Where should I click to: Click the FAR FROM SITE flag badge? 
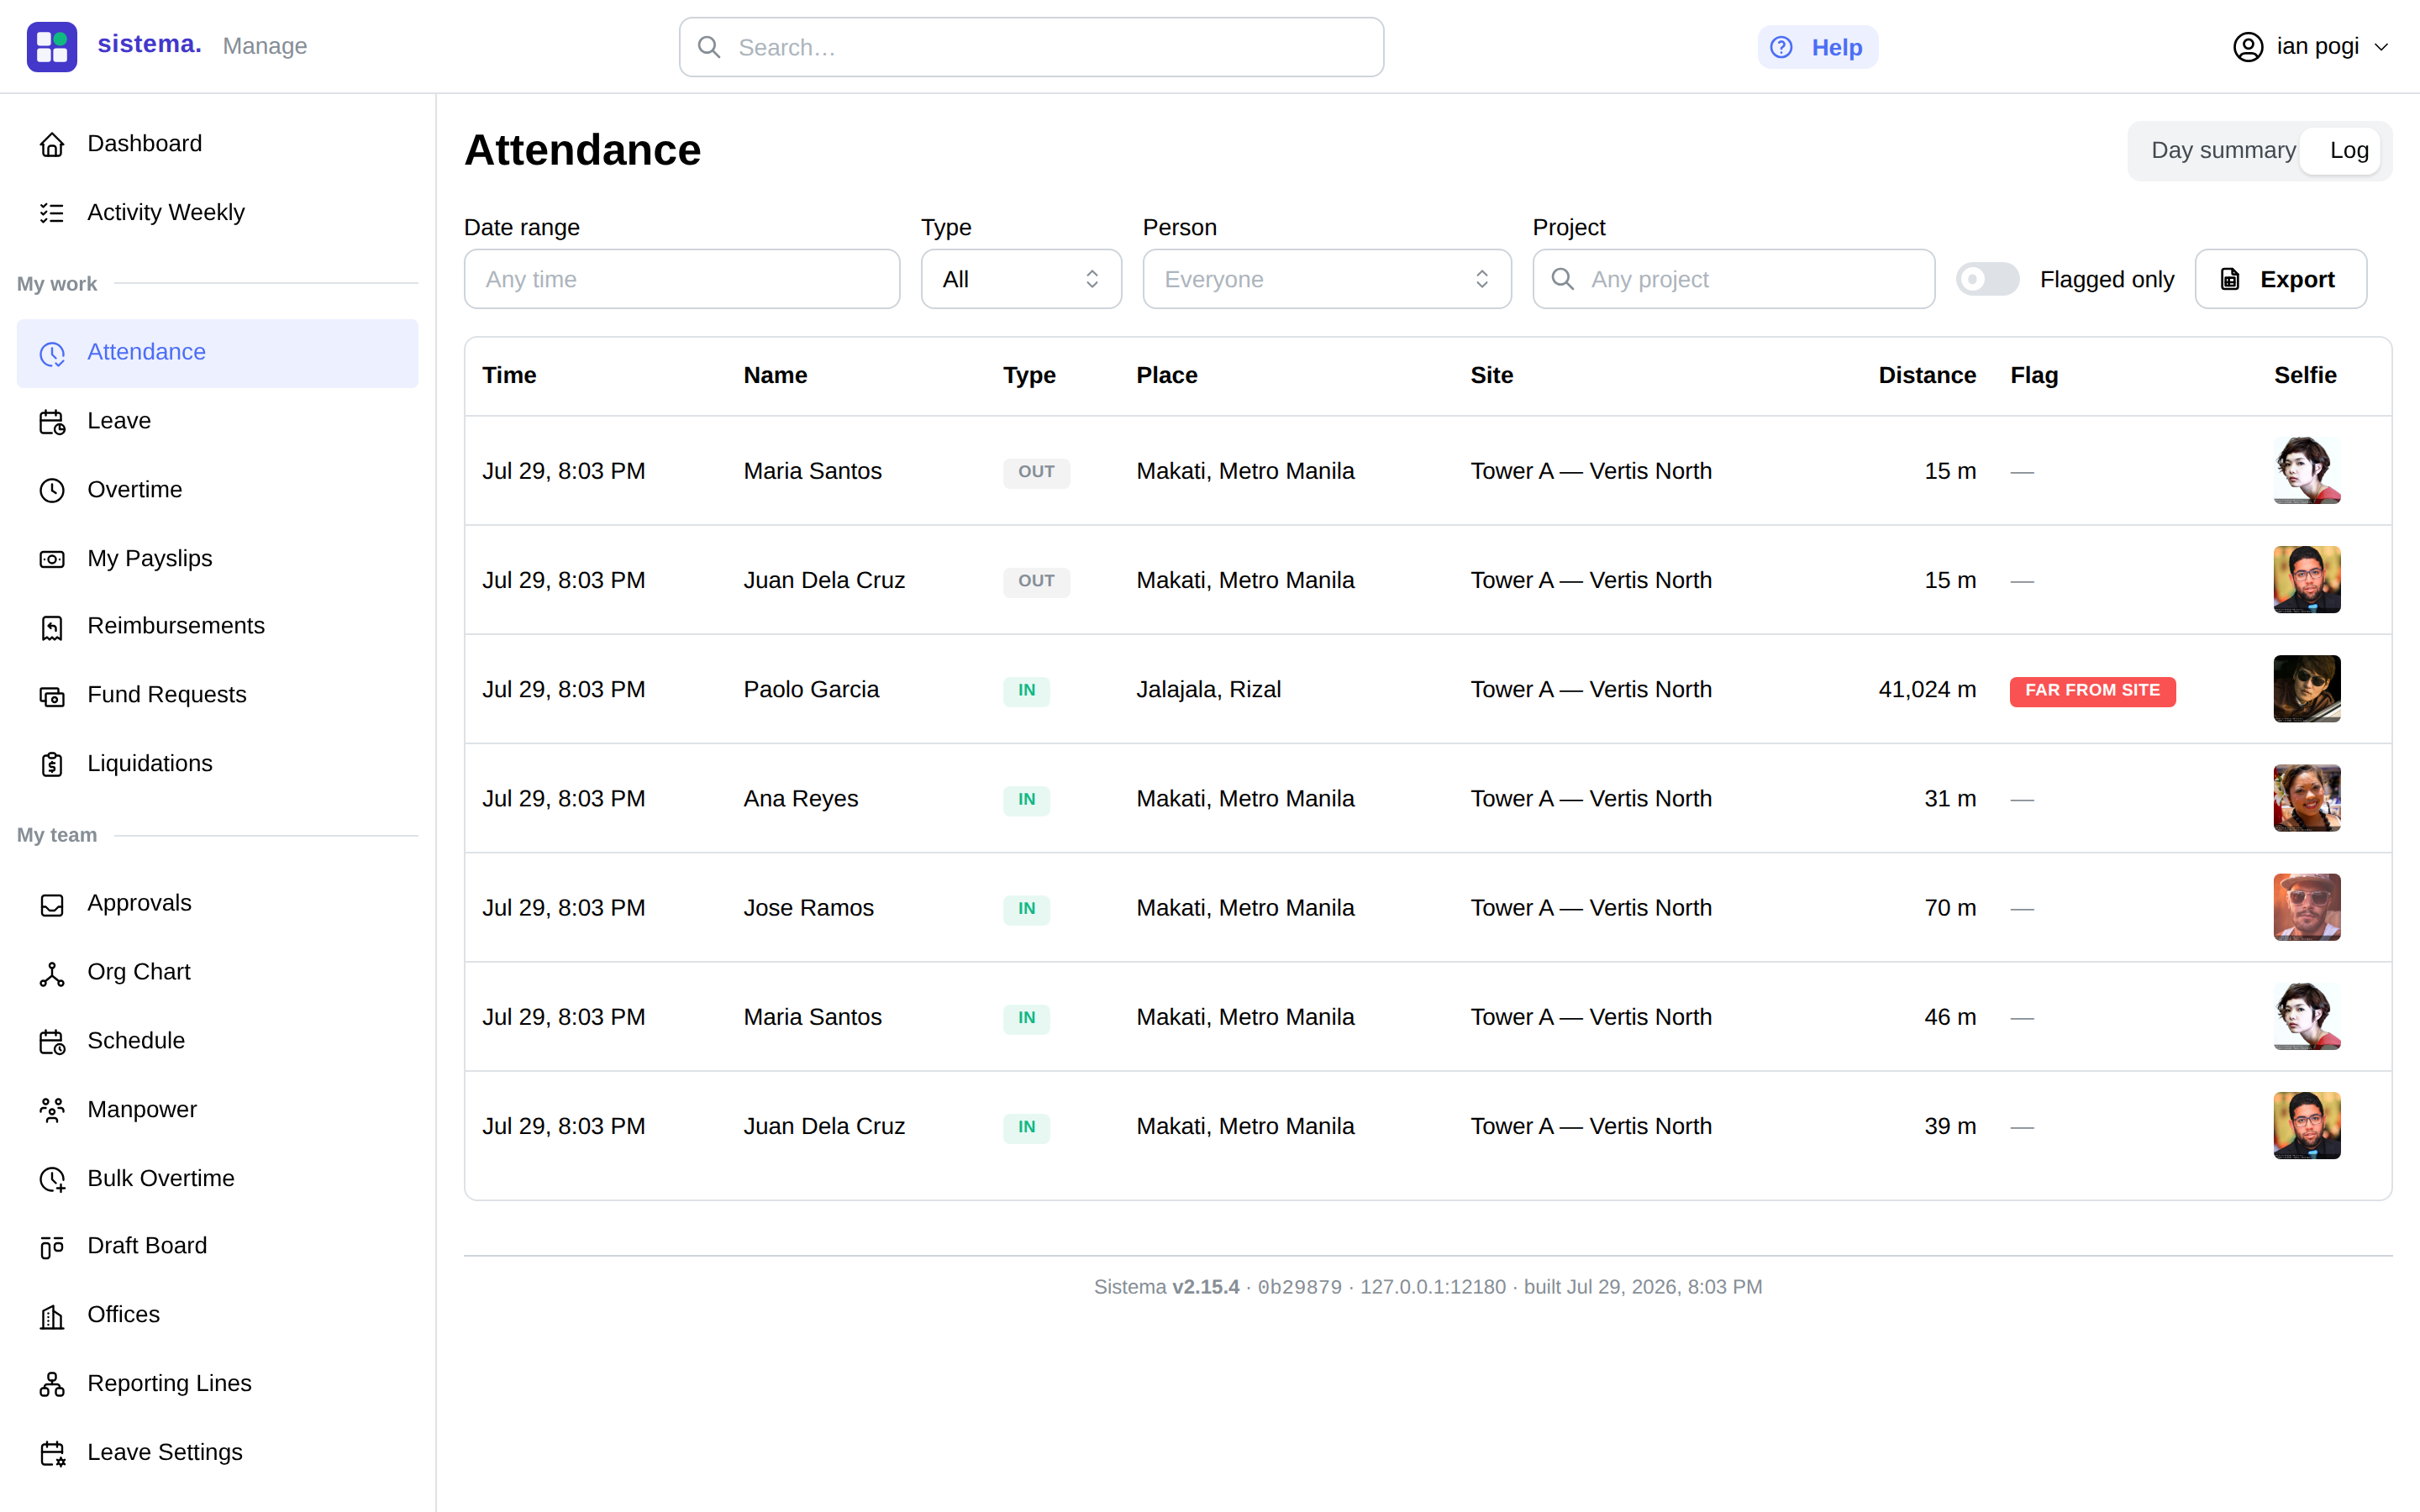tap(2092, 690)
